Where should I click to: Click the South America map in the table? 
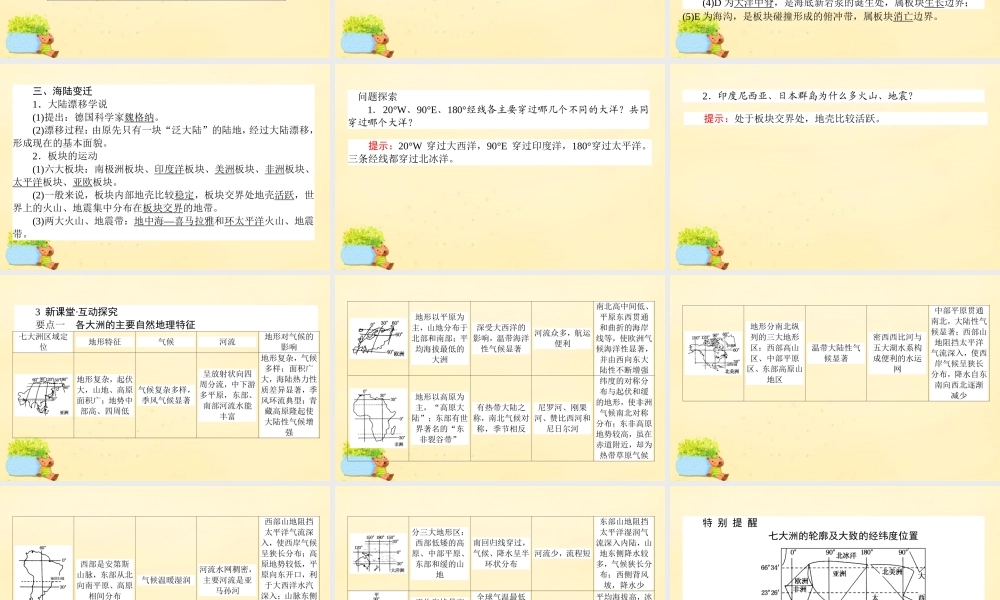click(x=43, y=573)
